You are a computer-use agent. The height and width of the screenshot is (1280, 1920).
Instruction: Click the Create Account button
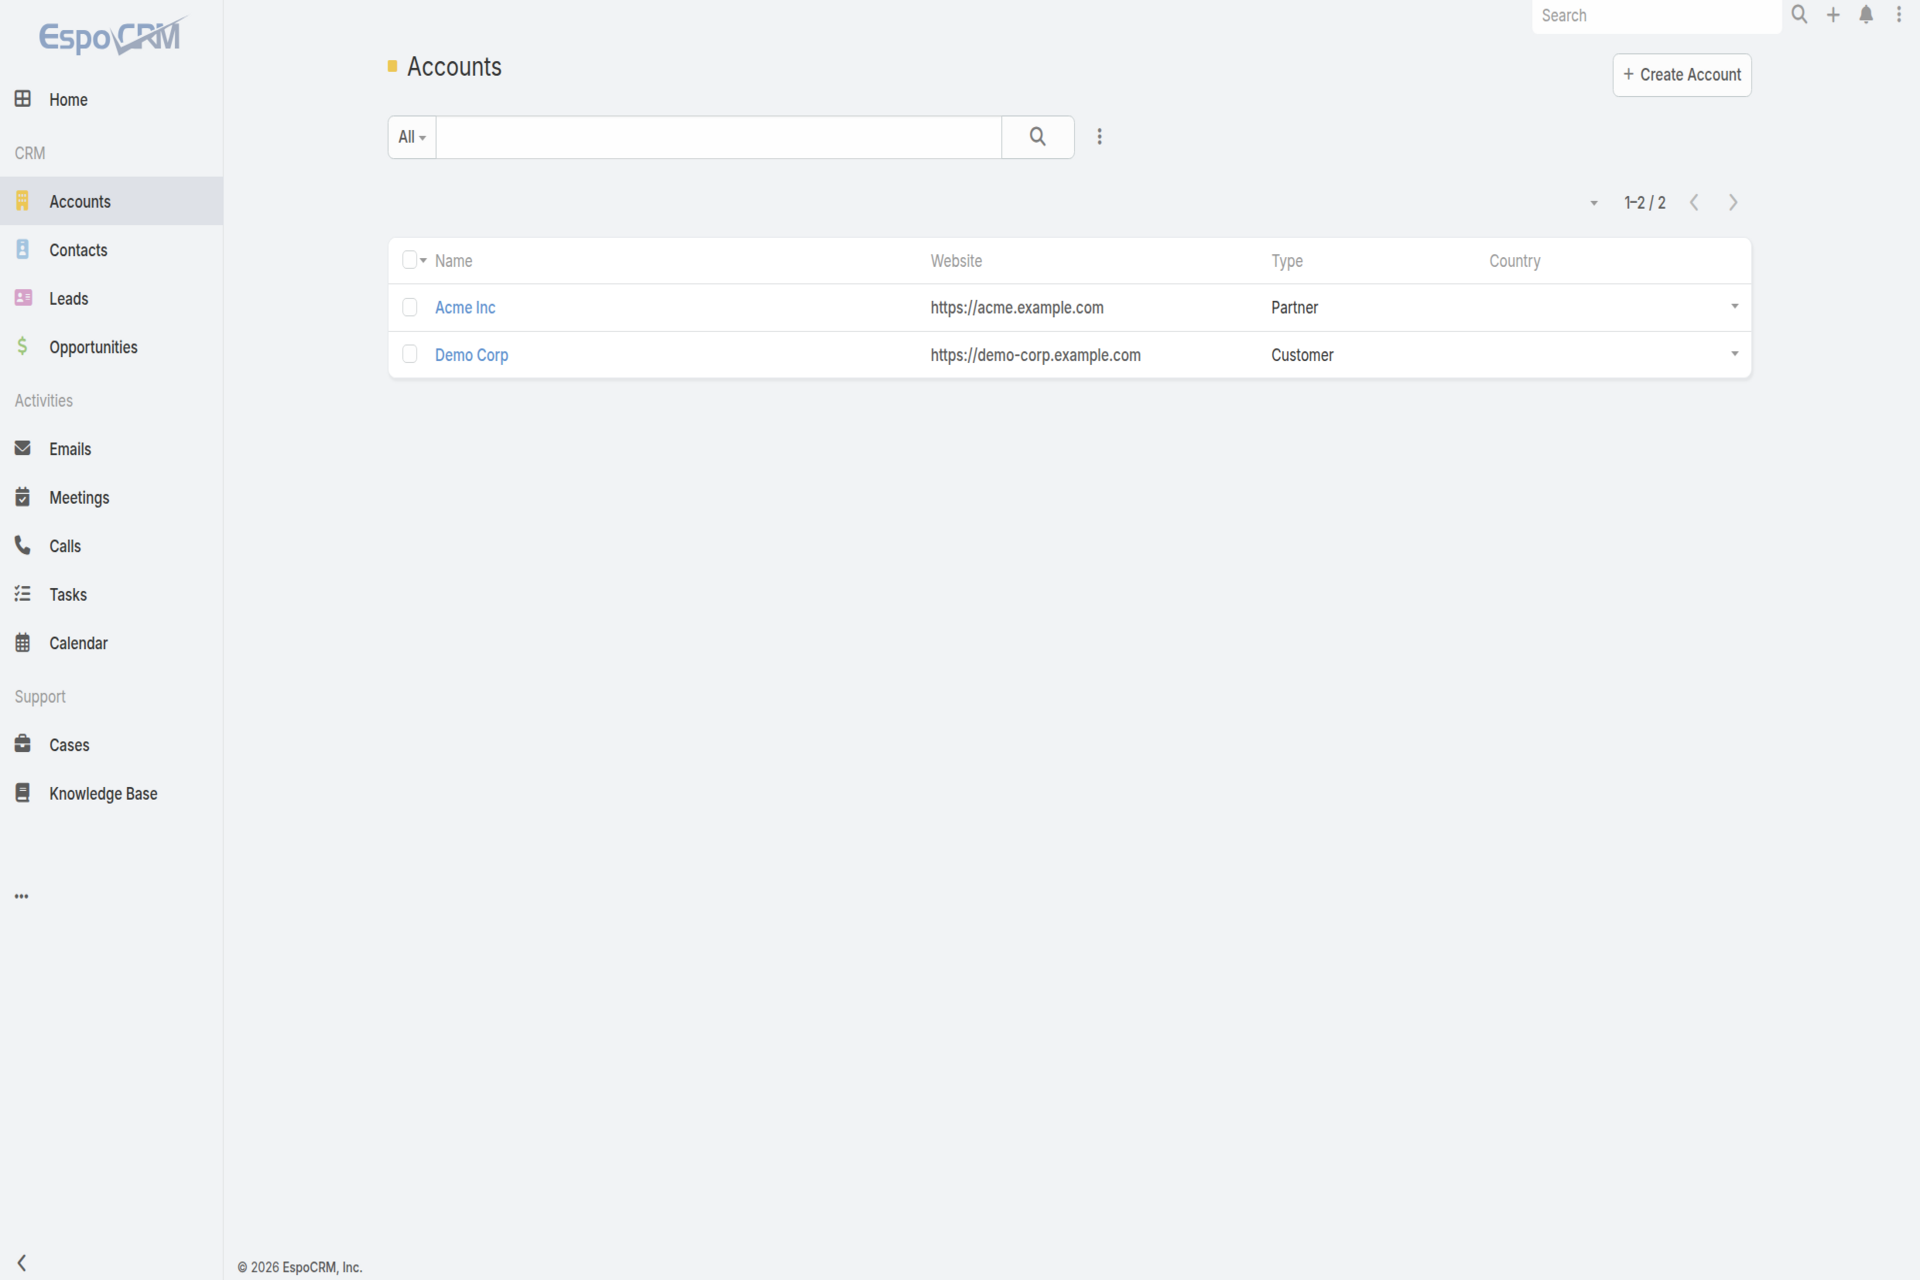1681,75
